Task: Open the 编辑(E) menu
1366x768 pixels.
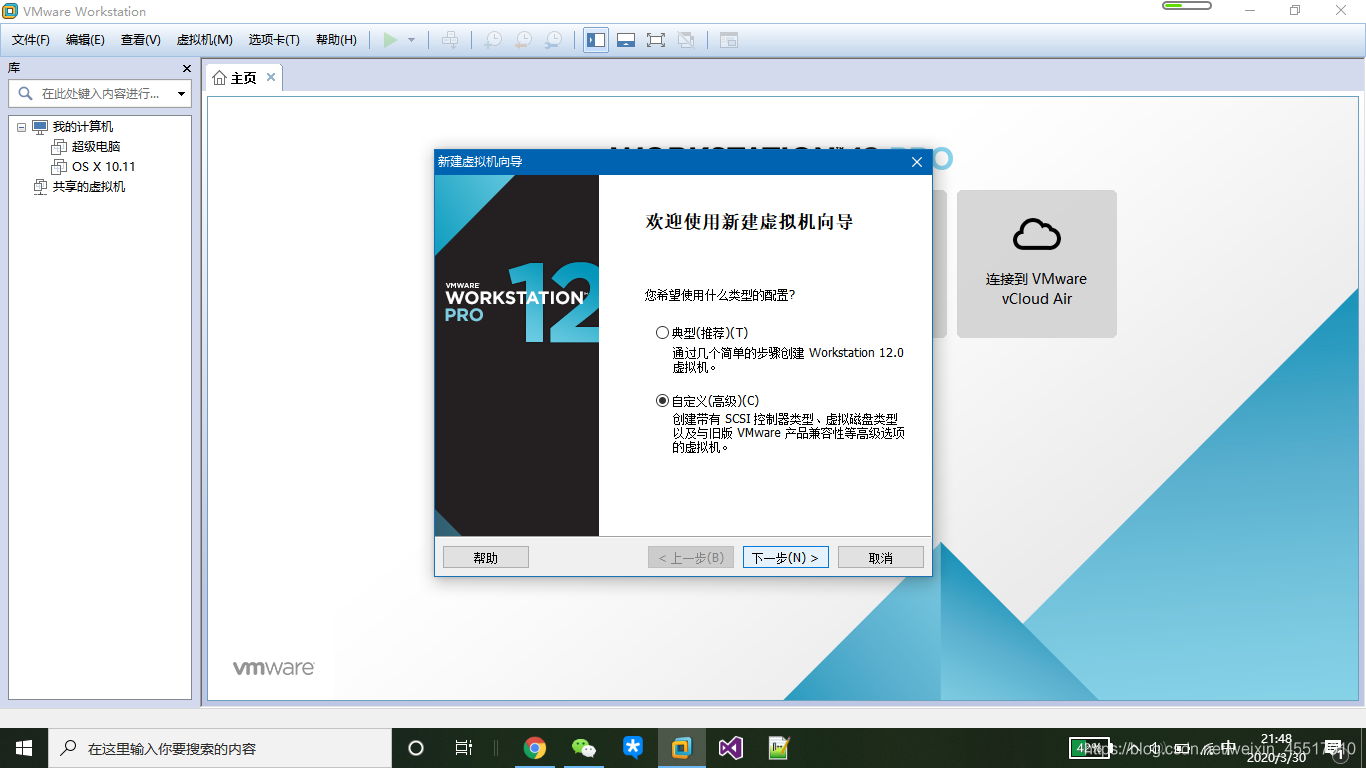Action: (x=85, y=40)
